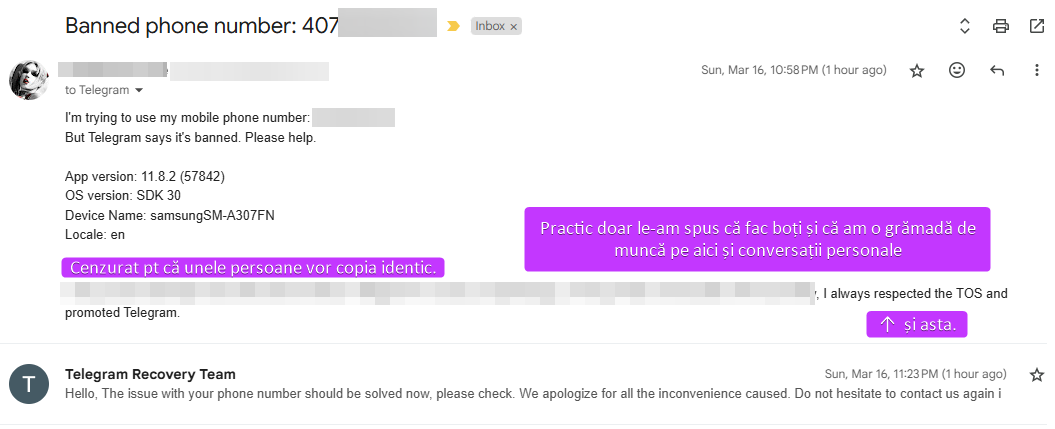The height and width of the screenshot is (429, 1055).
Task: Star the first email message
Action: [917, 70]
